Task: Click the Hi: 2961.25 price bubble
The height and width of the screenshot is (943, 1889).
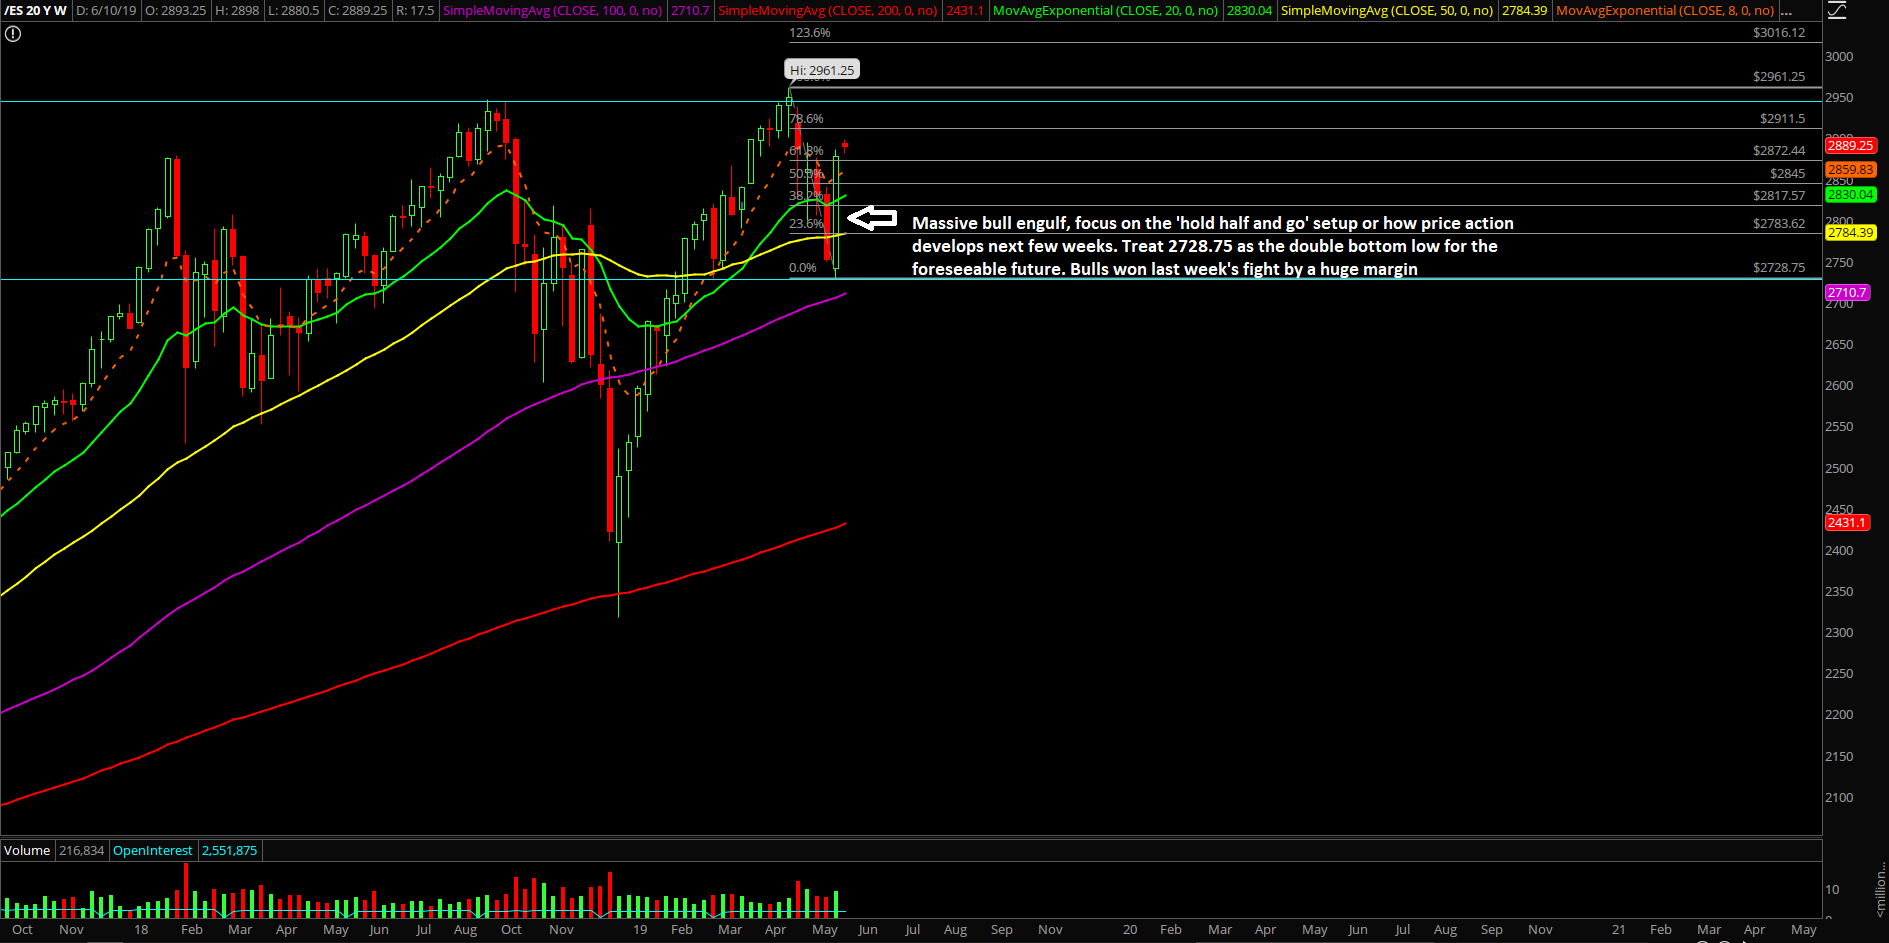Action: click(822, 70)
